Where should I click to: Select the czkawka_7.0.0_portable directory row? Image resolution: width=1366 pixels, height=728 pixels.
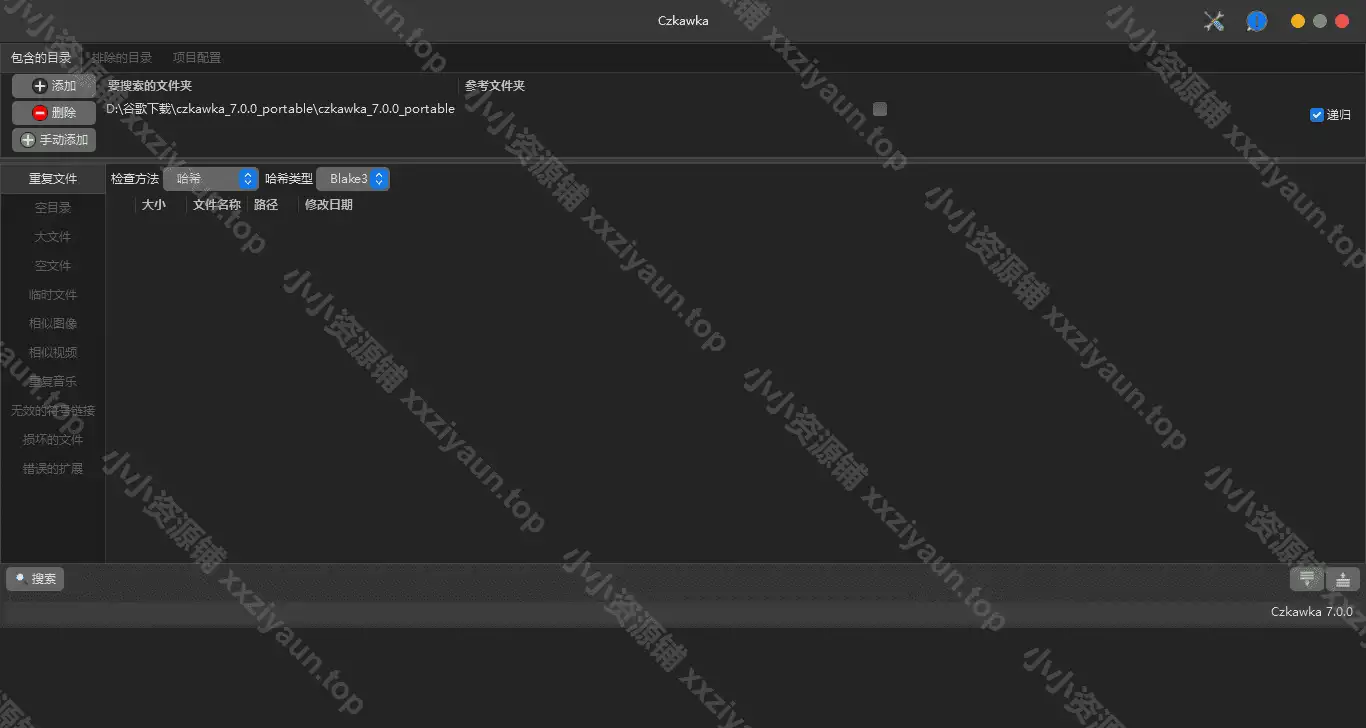pyautogui.click(x=280, y=109)
